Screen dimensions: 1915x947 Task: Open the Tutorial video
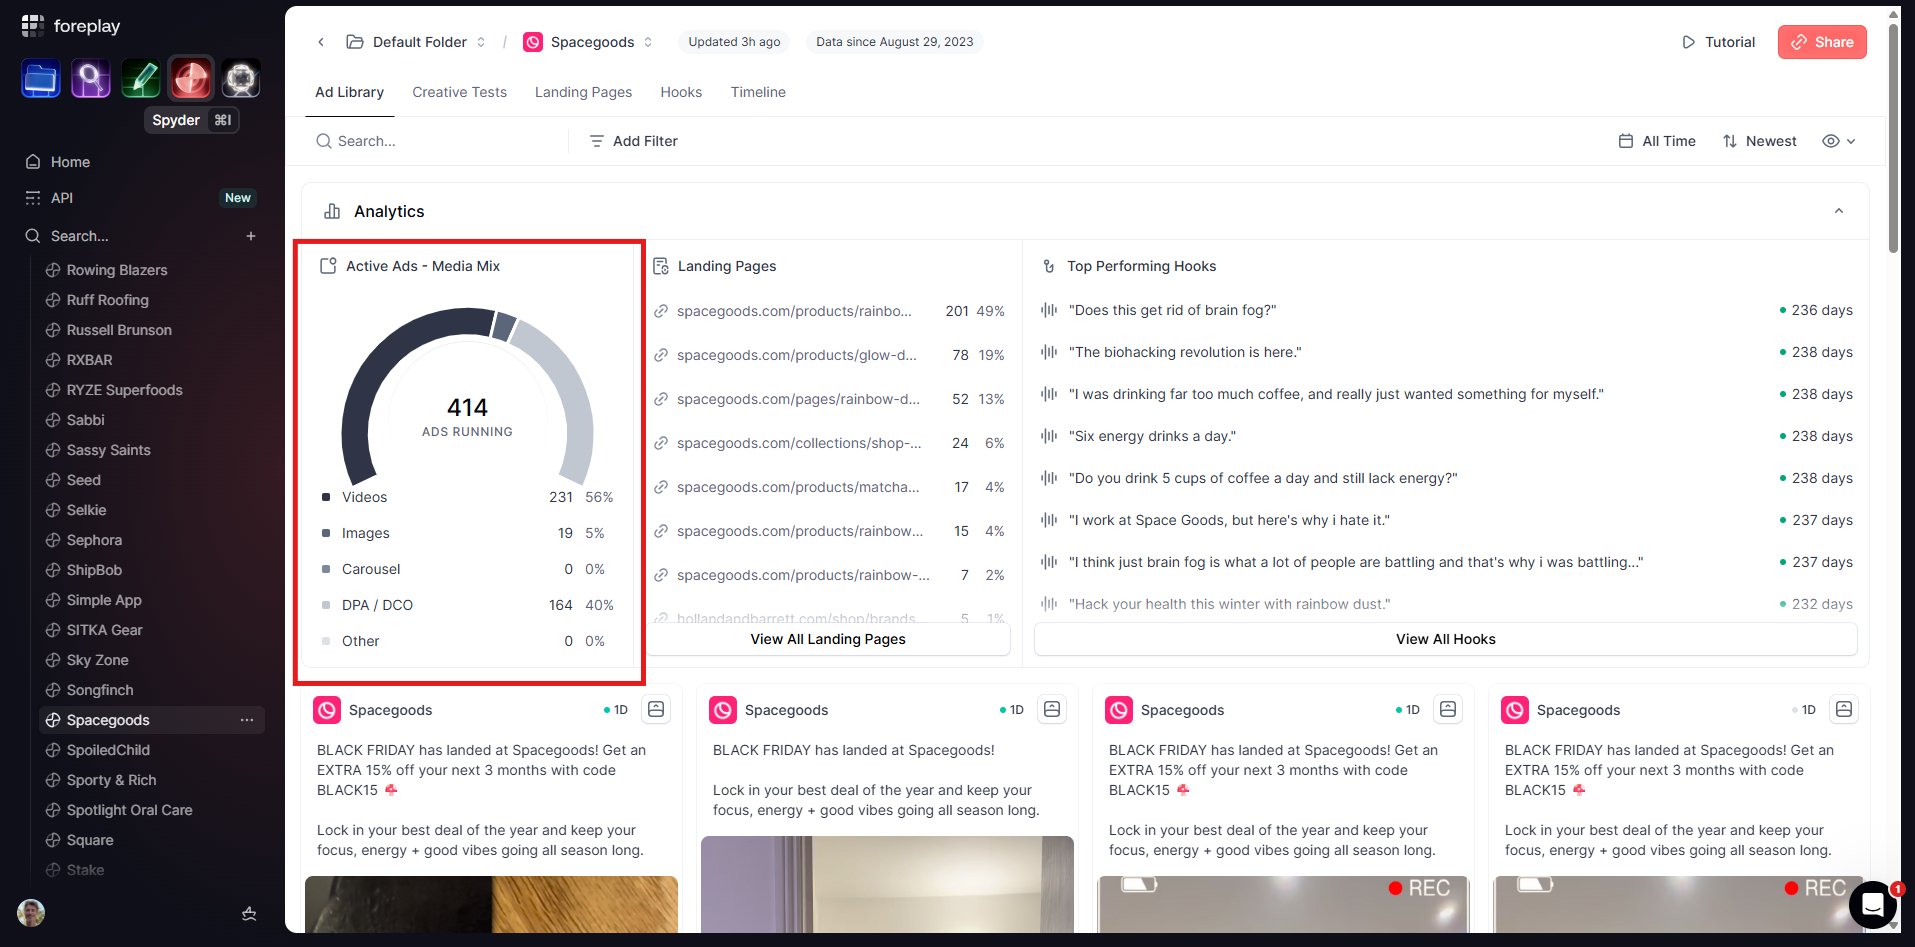pyautogui.click(x=1718, y=42)
